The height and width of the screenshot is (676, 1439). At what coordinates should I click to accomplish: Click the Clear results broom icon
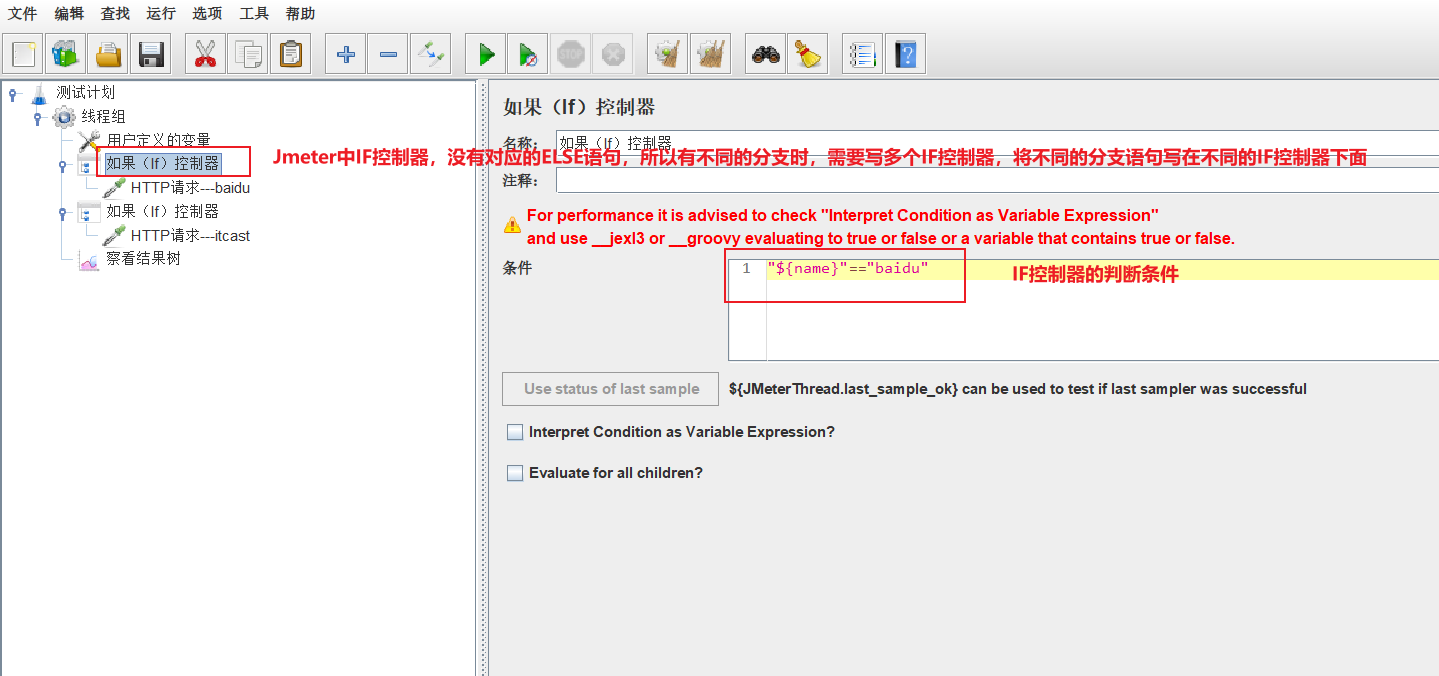click(667, 54)
